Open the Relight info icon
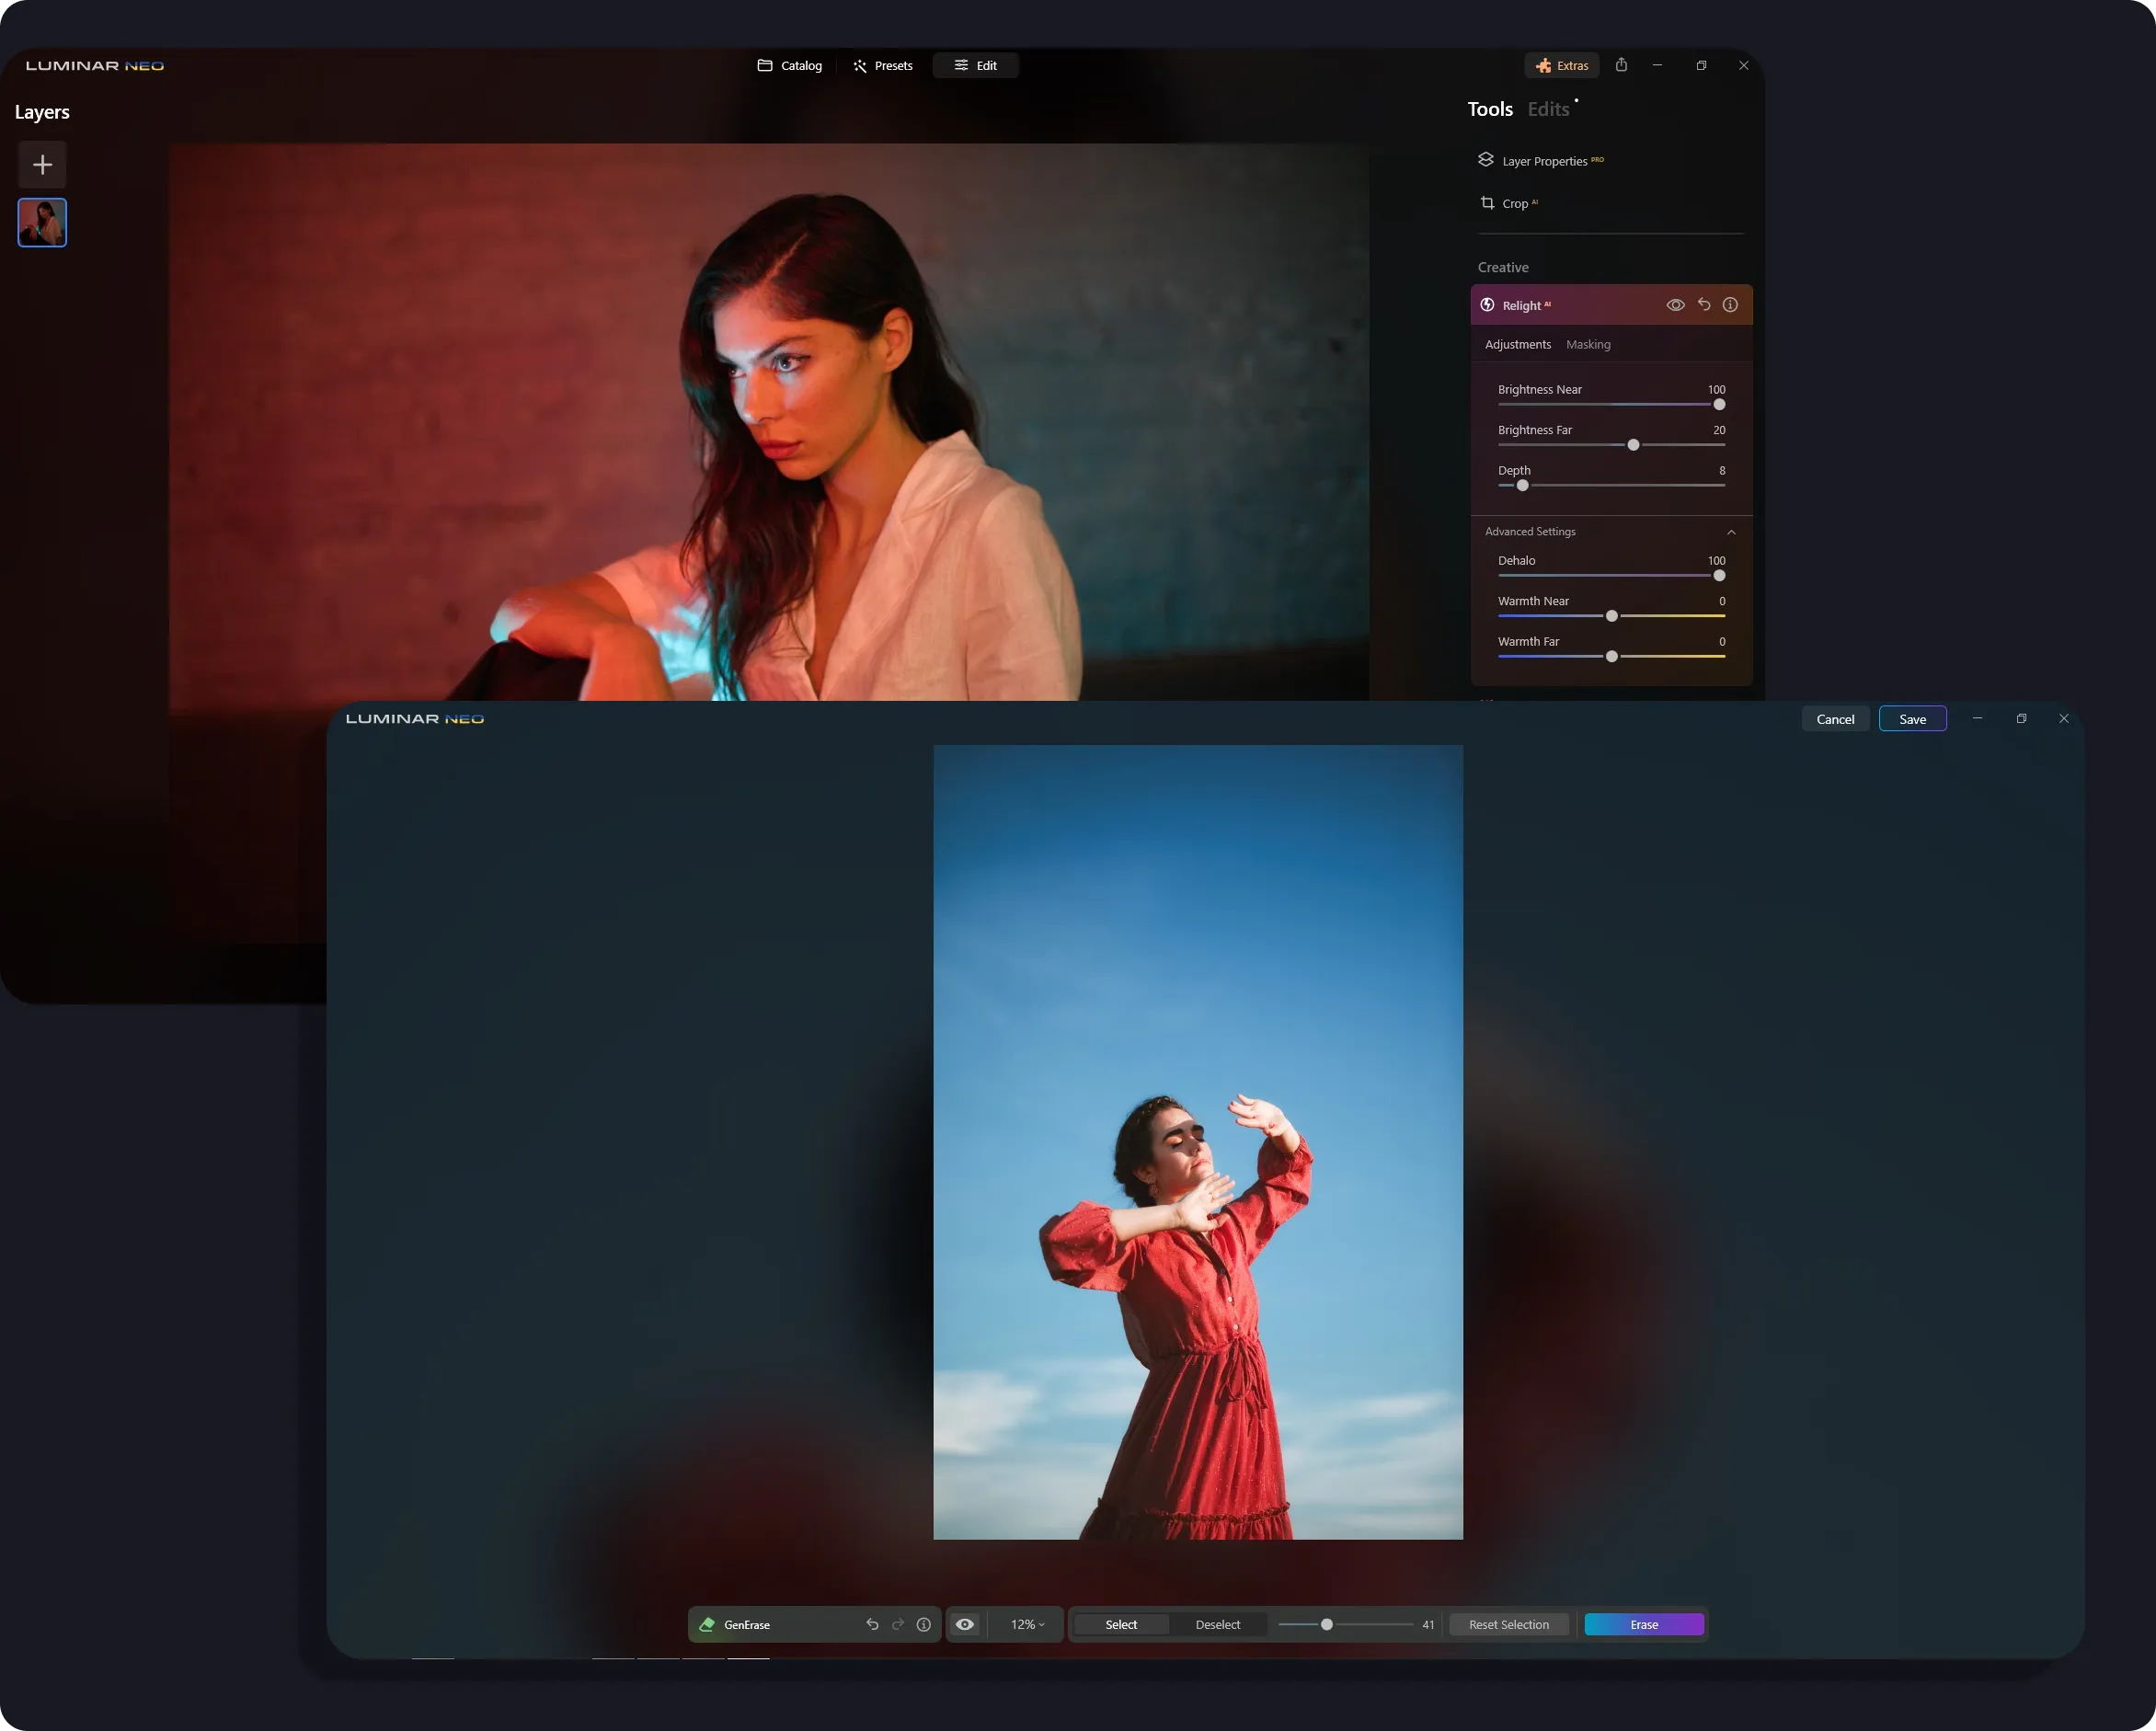The width and height of the screenshot is (2156, 1731). (1730, 305)
